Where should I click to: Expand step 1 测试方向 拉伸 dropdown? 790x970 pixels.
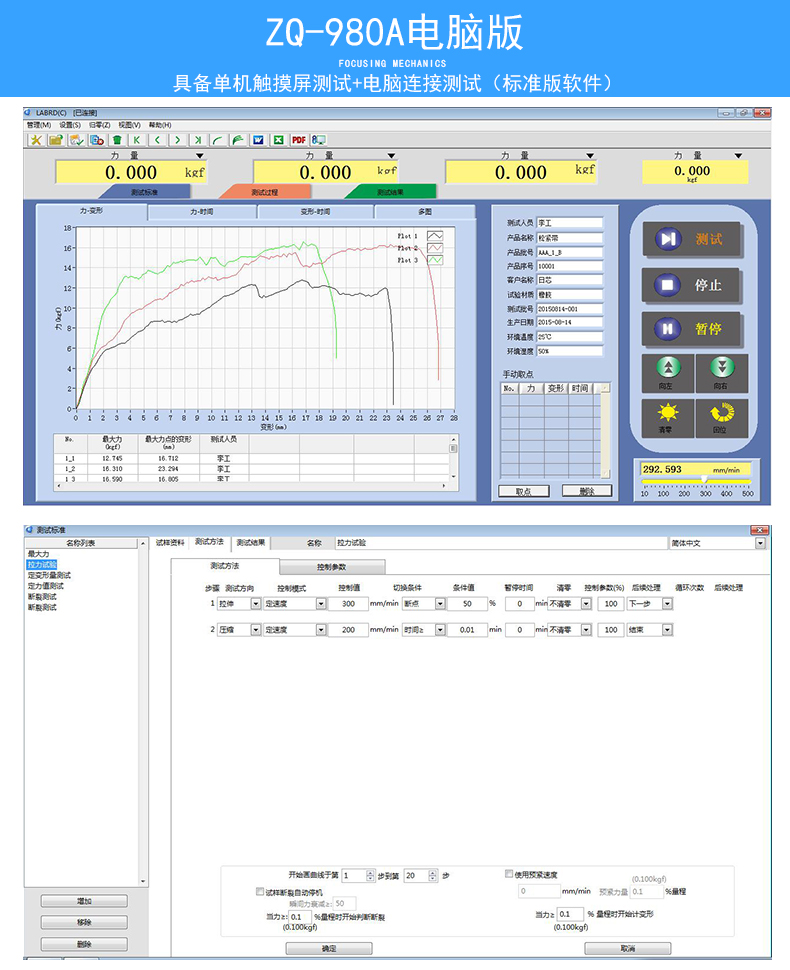point(255,604)
